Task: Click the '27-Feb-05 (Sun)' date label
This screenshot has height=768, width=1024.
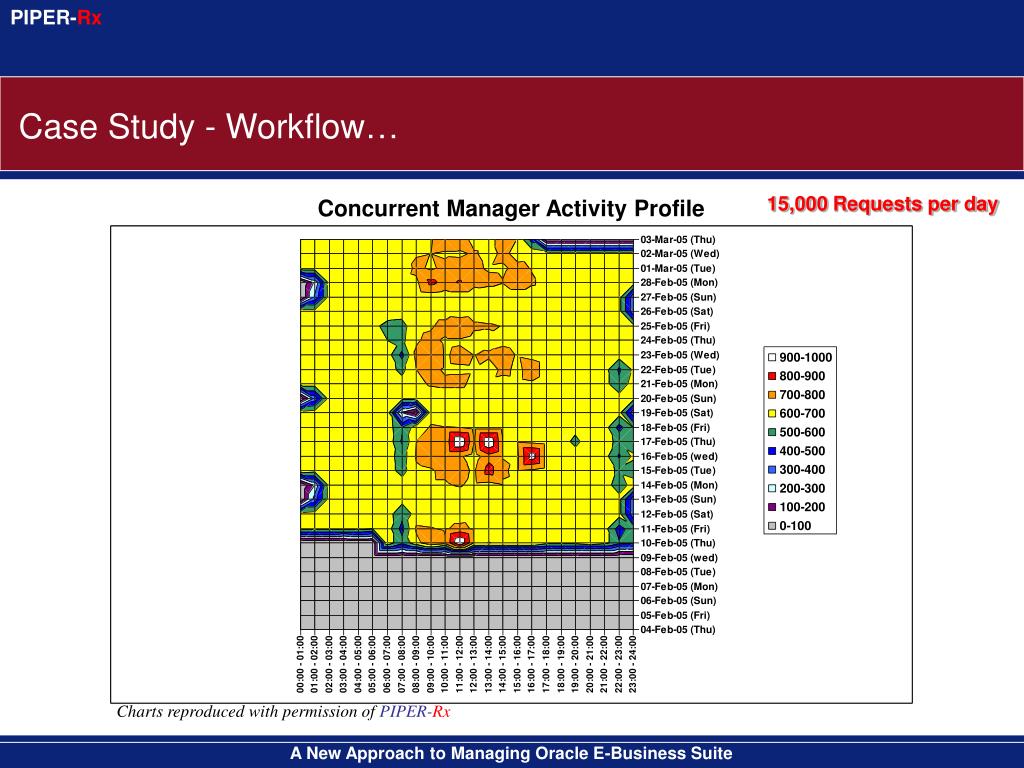Action: coord(679,297)
